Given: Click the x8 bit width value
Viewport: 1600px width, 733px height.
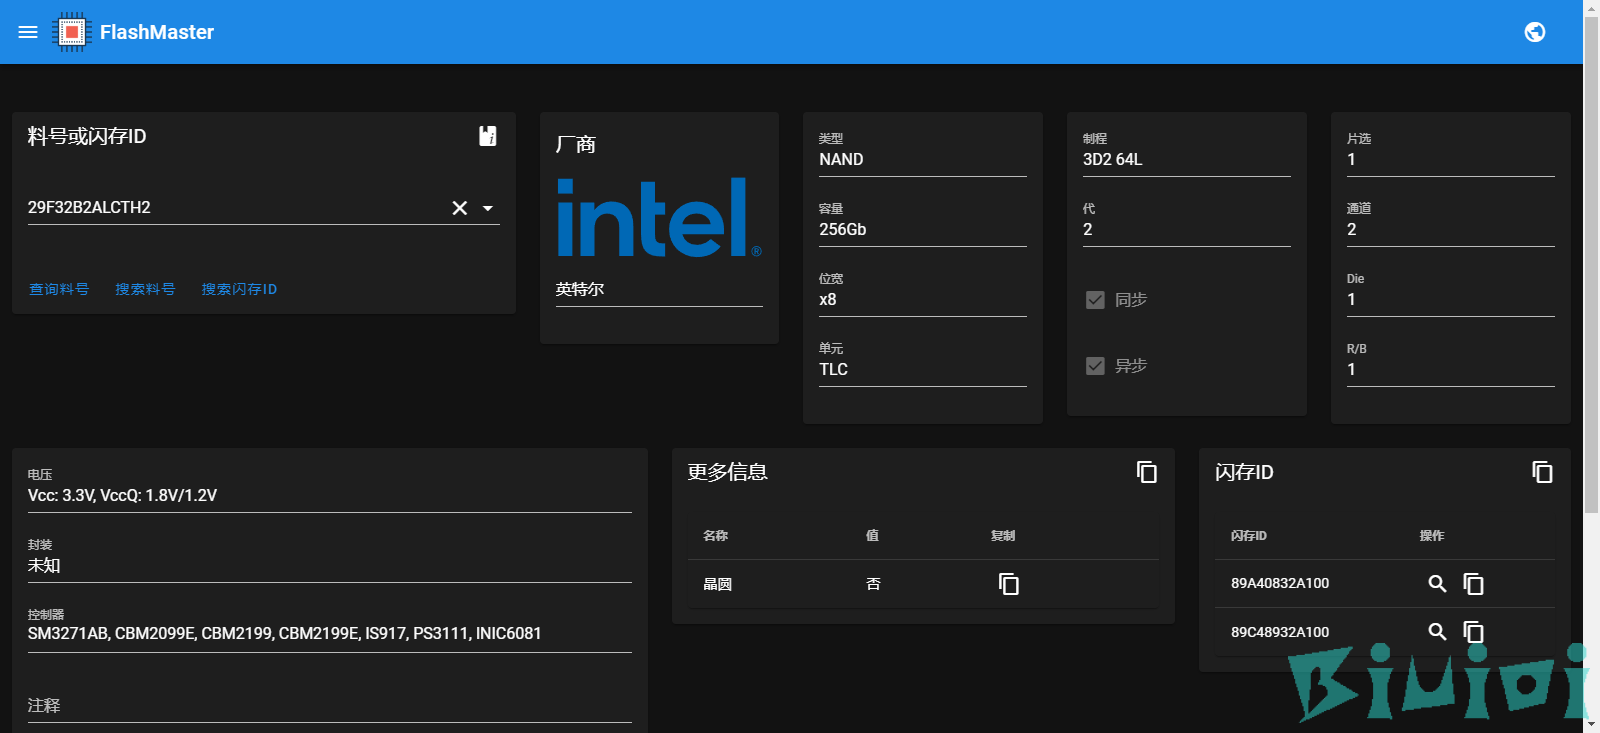Looking at the screenshot, I should [827, 300].
